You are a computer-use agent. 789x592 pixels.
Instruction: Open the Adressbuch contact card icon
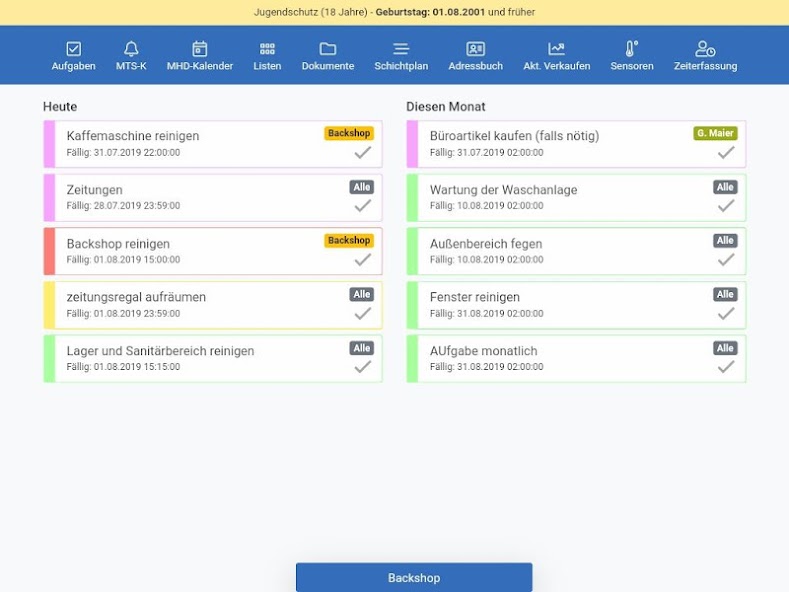click(x=476, y=49)
